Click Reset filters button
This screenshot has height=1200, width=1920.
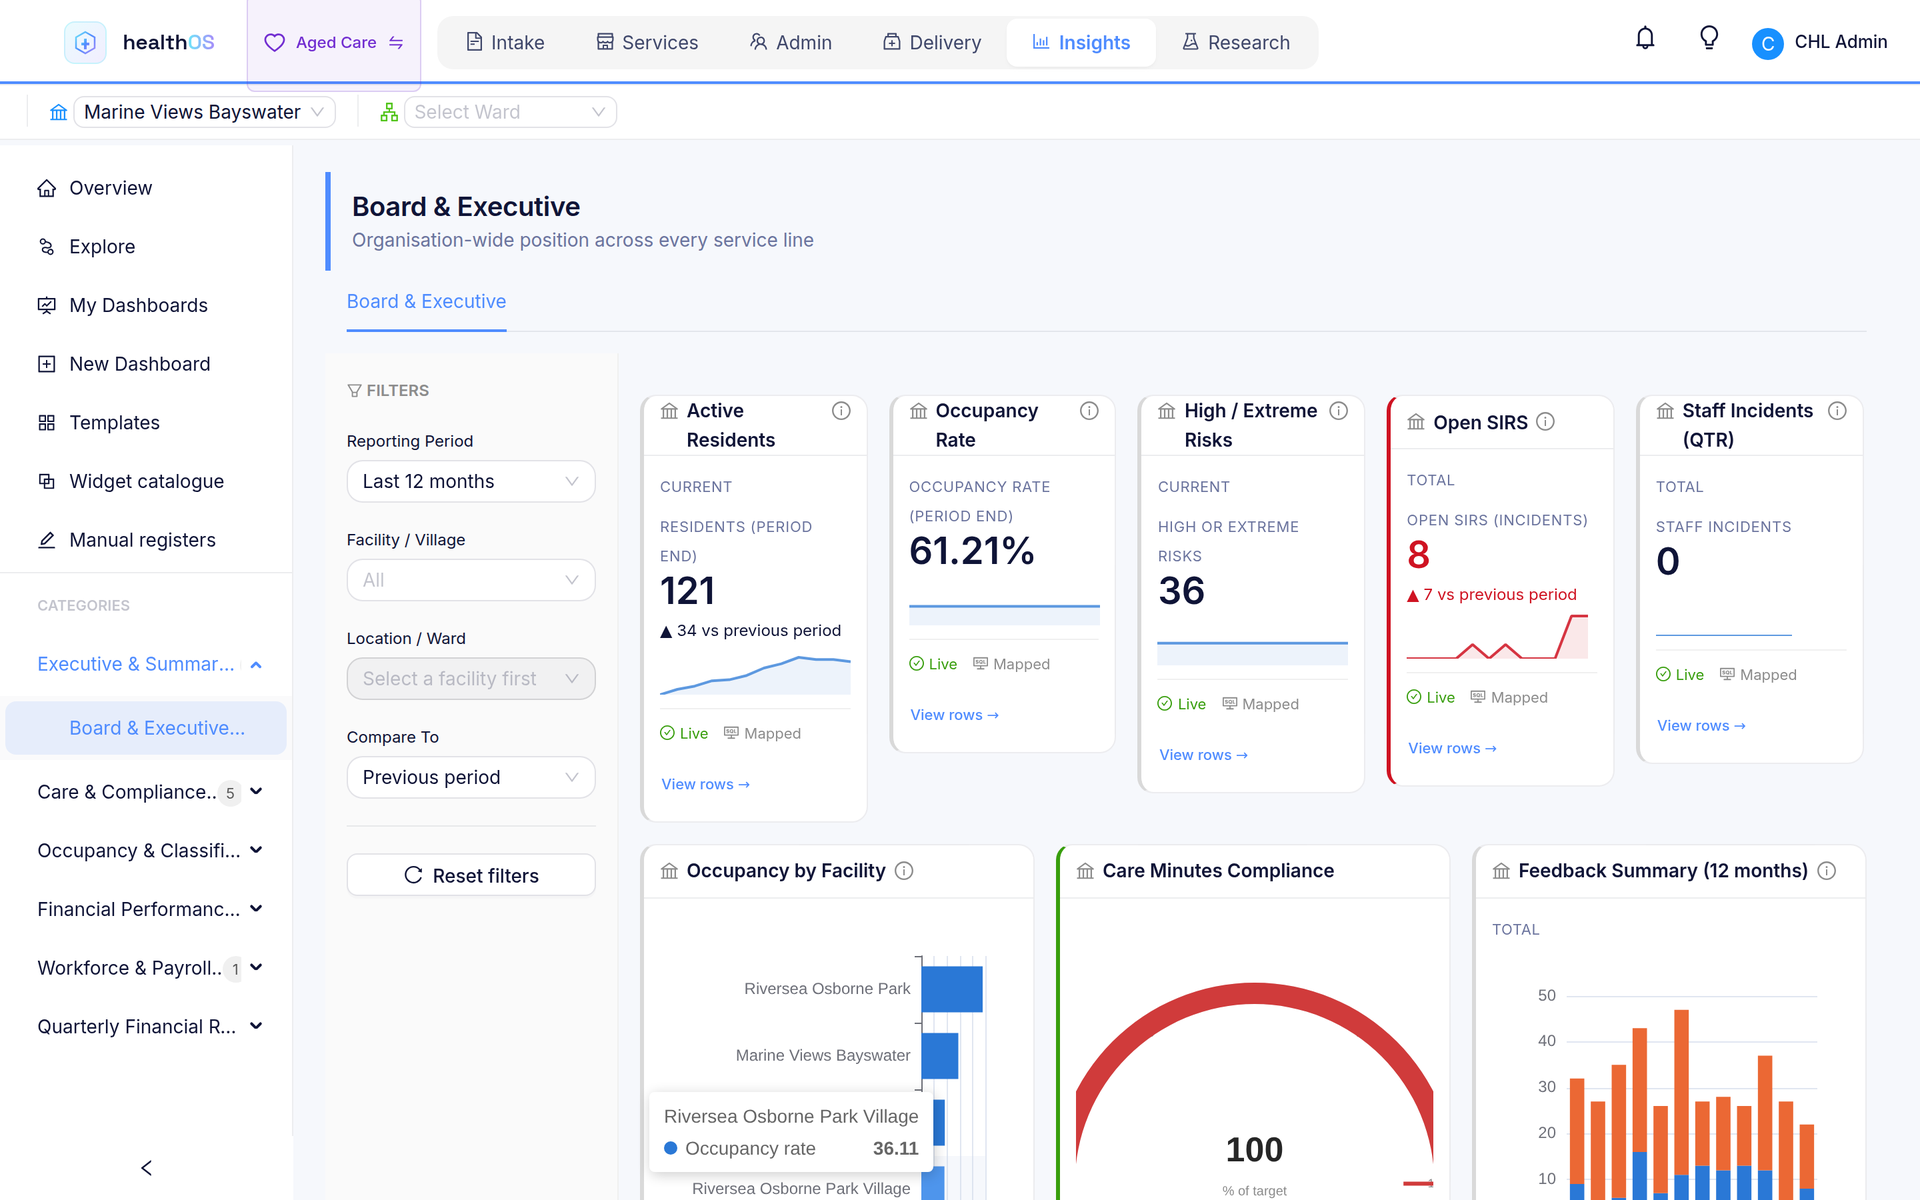[471, 876]
